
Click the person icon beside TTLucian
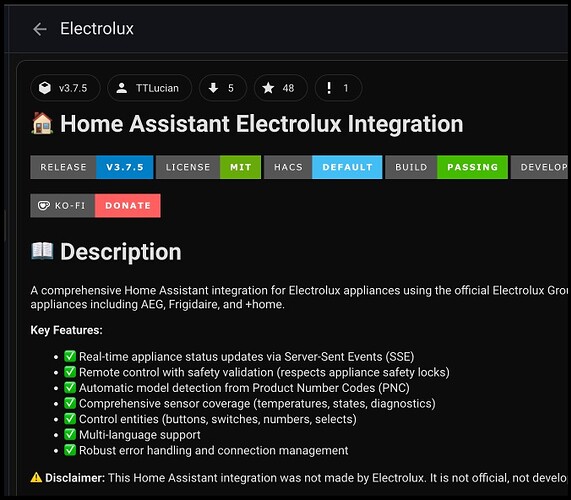tap(122, 88)
